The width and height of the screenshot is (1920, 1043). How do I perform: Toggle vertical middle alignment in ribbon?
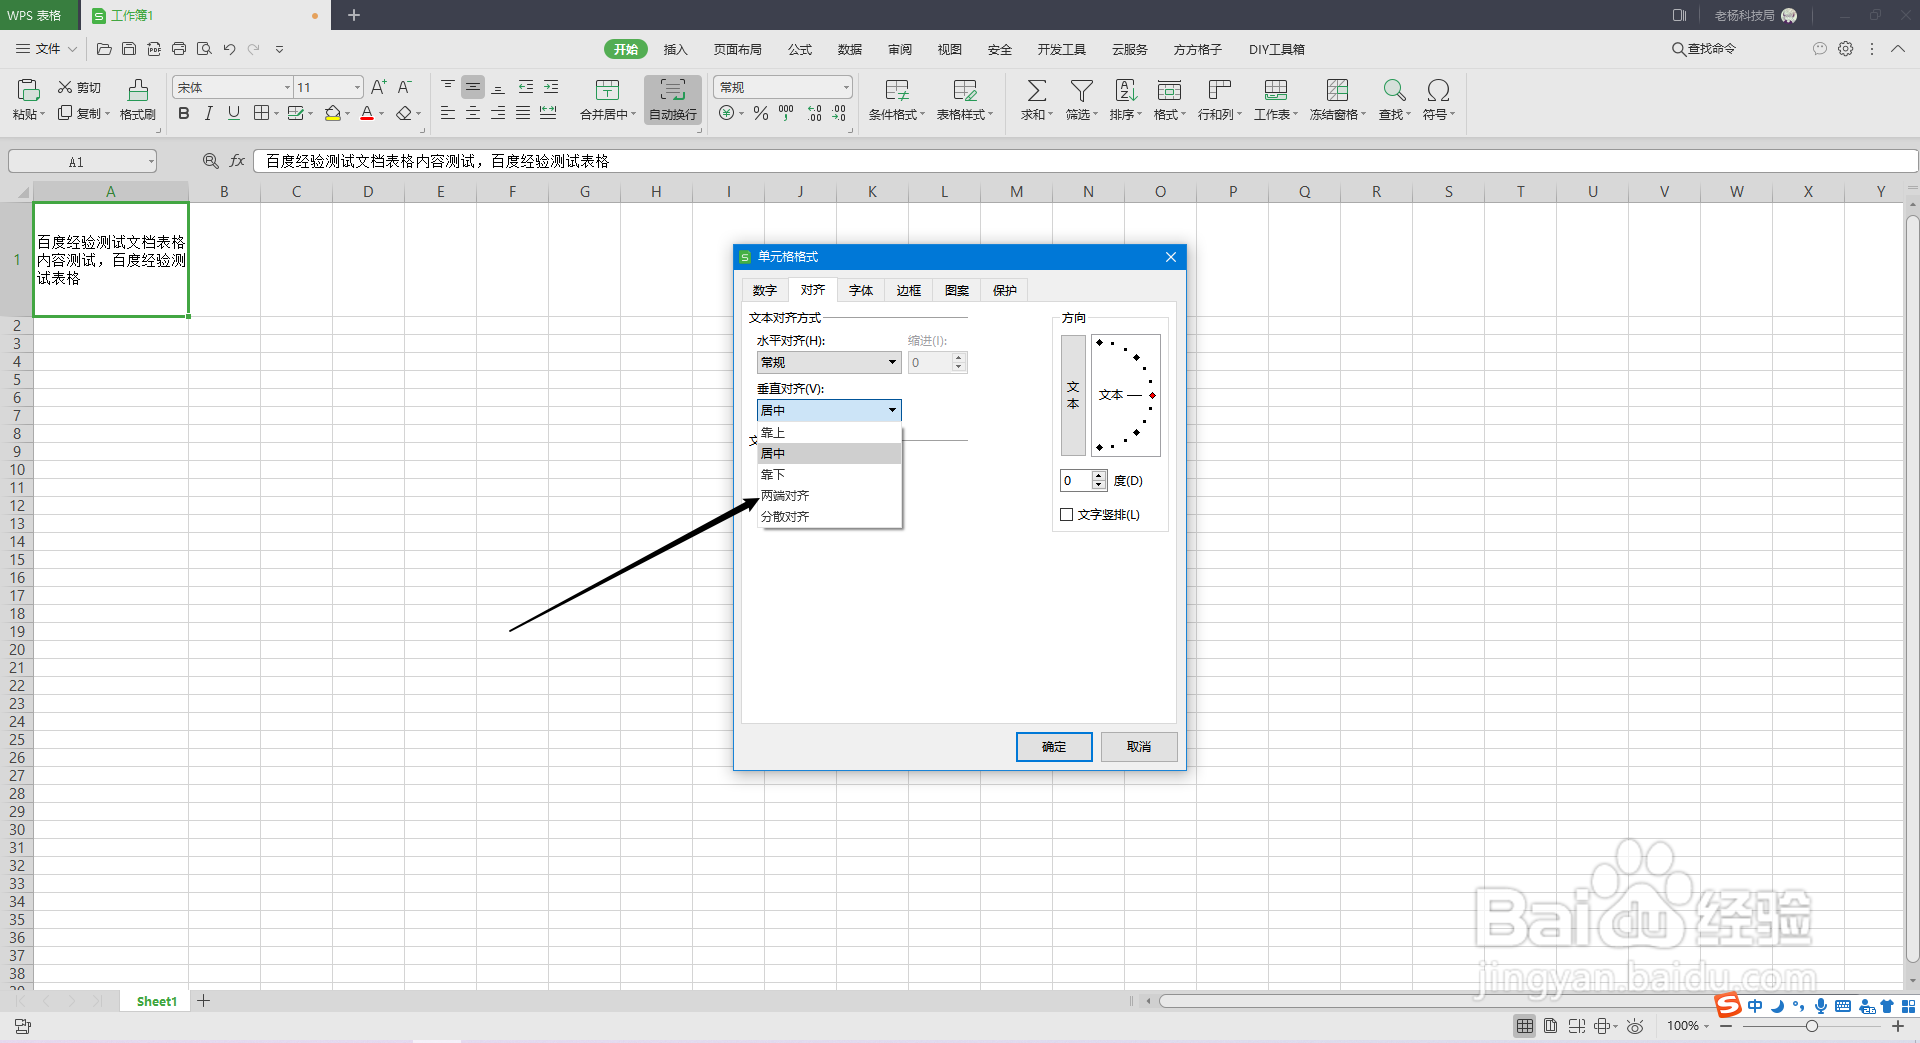(x=473, y=87)
